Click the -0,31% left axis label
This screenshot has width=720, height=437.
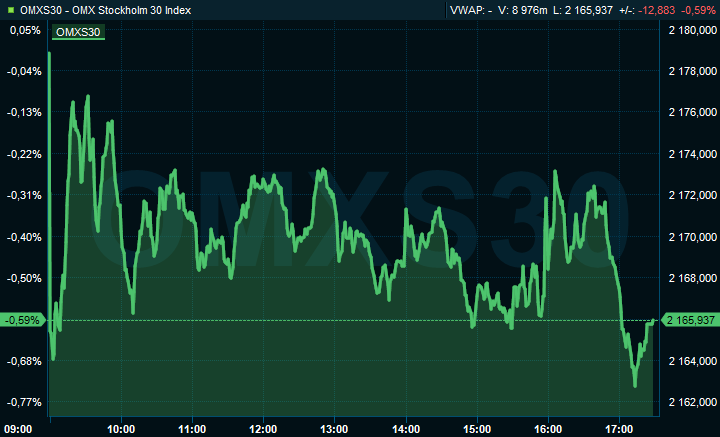[x=24, y=196]
